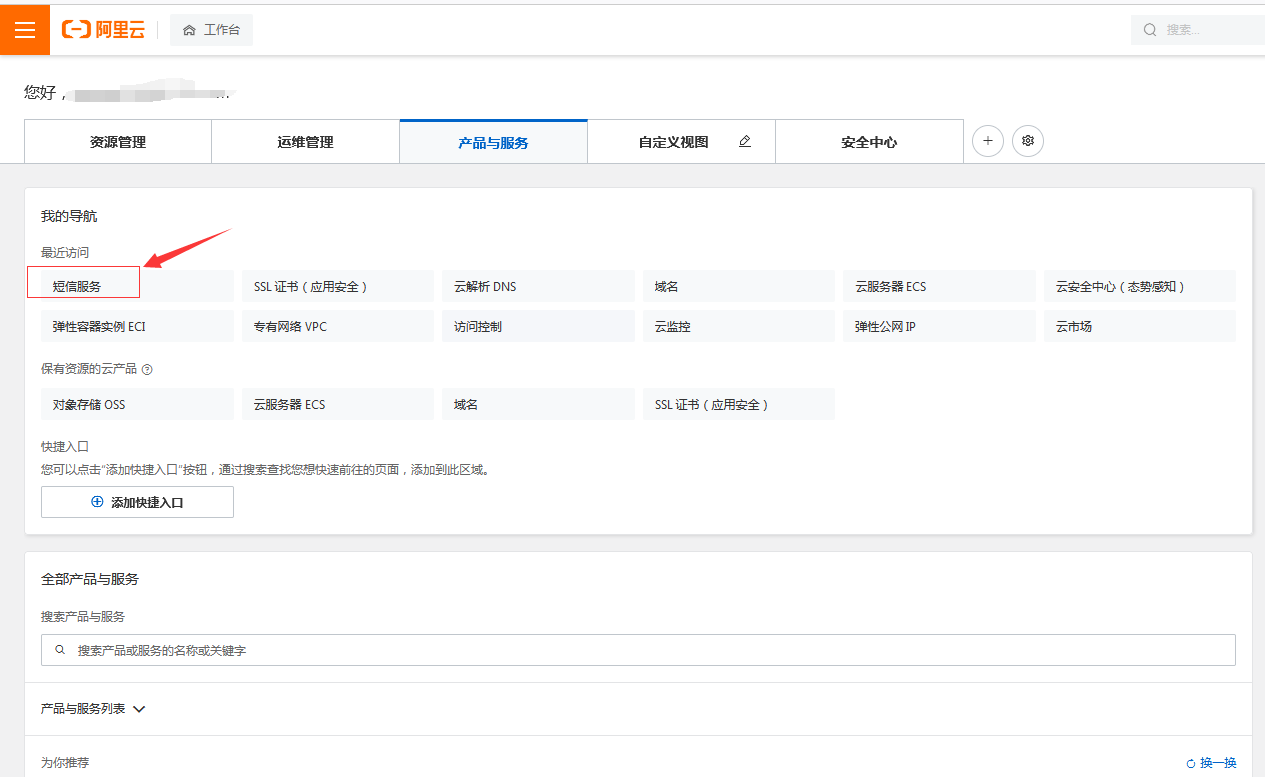1265x777 pixels.
Task: Open the orange hamburger navigation menu
Action: [x=25, y=30]
